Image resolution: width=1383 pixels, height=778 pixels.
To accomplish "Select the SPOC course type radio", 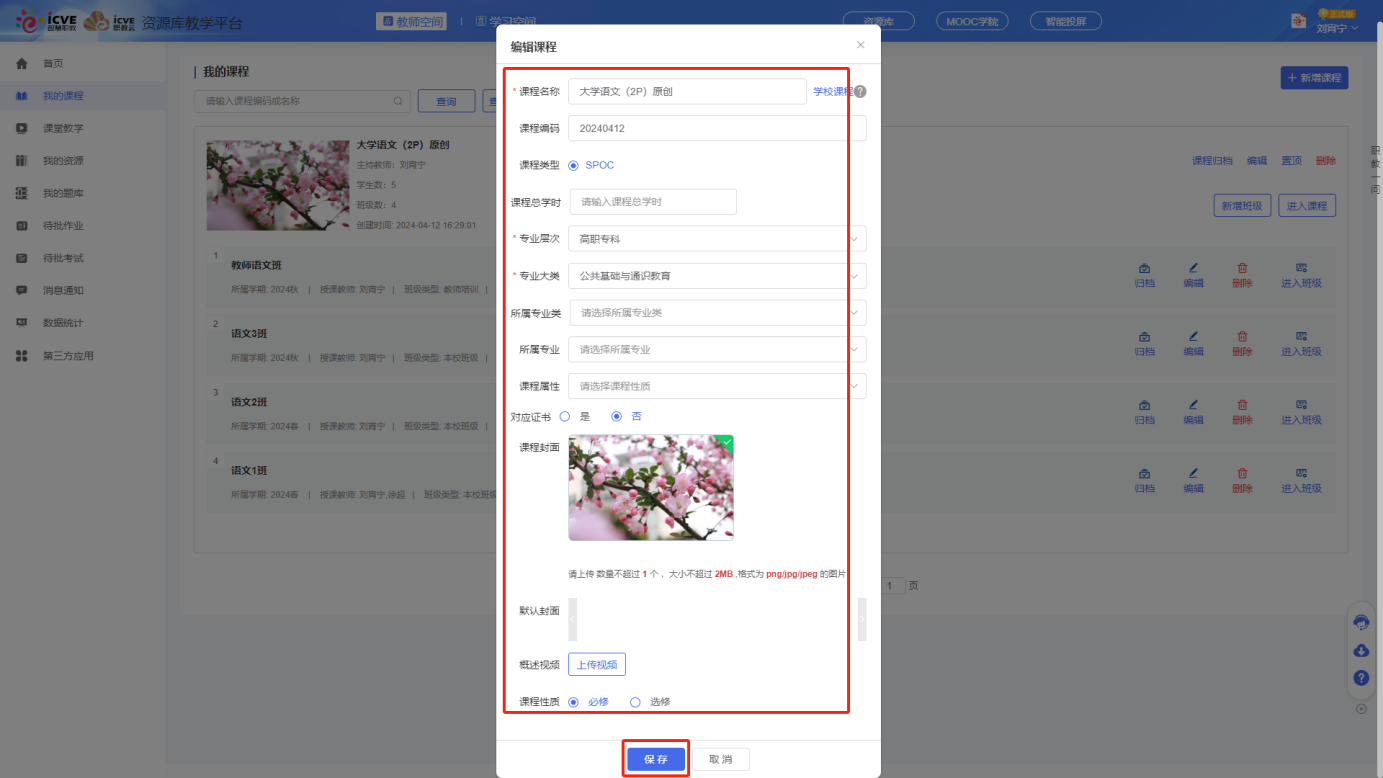I will (574, 166).
